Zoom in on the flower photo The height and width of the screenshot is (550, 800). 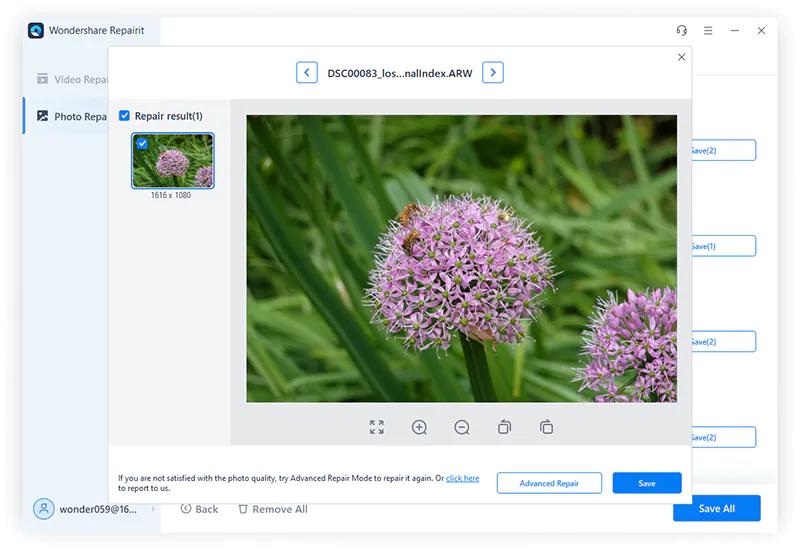tap(419, 427)
